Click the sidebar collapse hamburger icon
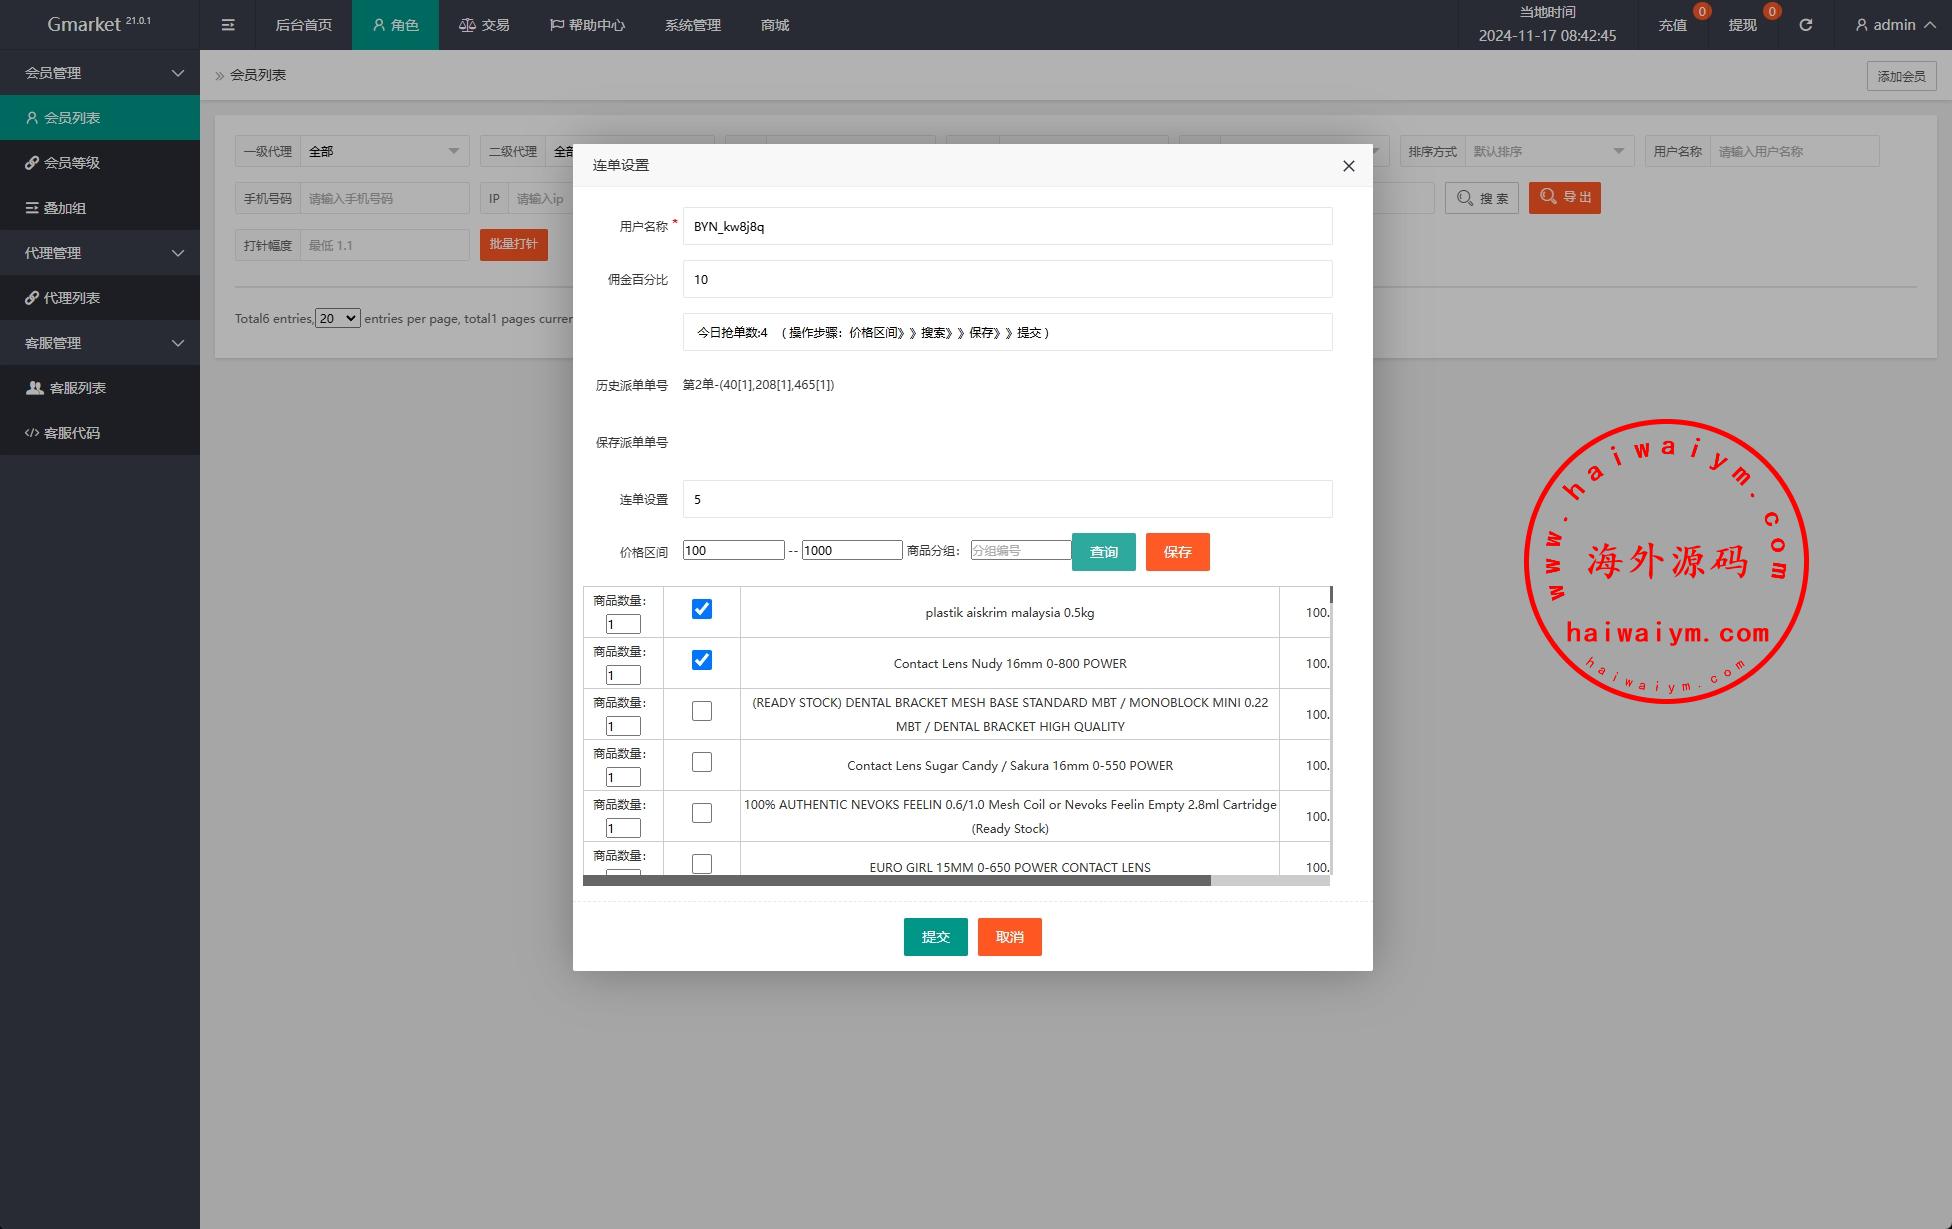 (228, 25)
